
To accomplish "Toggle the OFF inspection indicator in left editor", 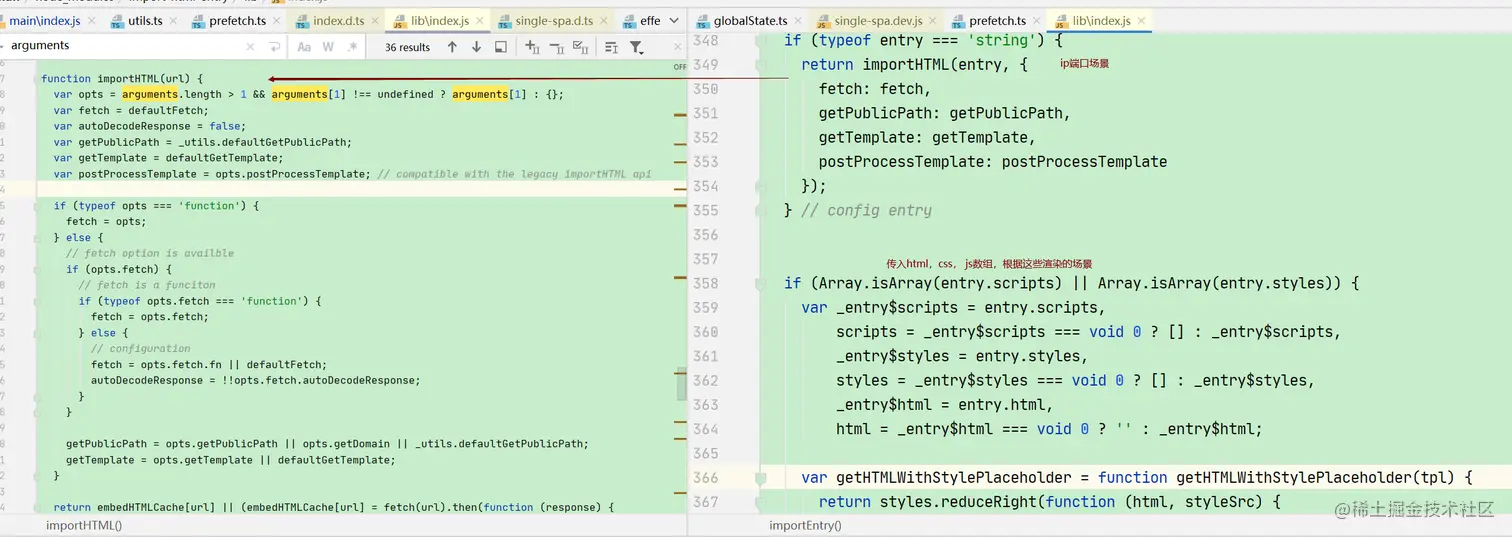I will pyautogui.click(x=680, y=67).
